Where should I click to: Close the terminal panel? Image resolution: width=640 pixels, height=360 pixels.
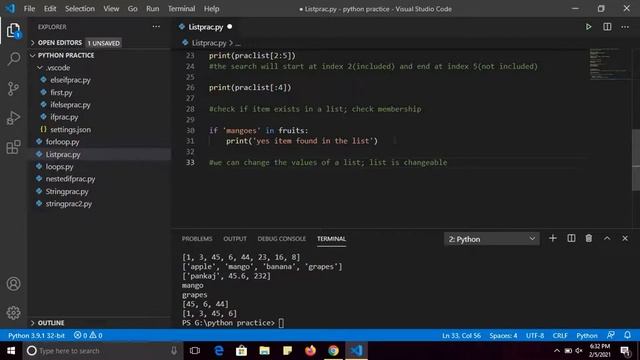coord(625,238)
